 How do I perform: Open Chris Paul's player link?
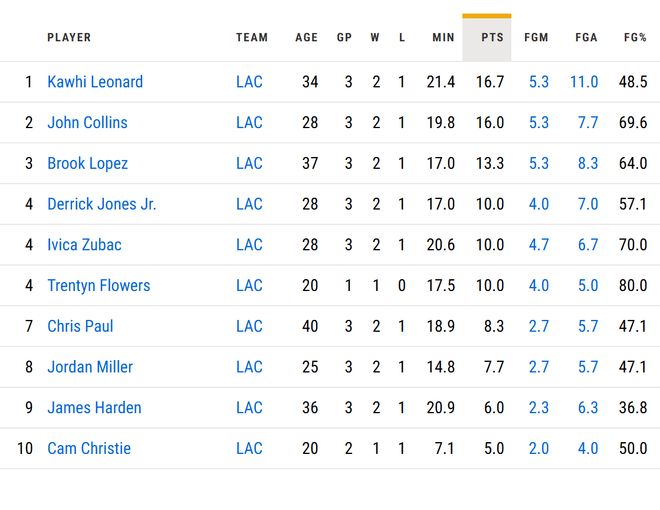(x=80, y=326)
